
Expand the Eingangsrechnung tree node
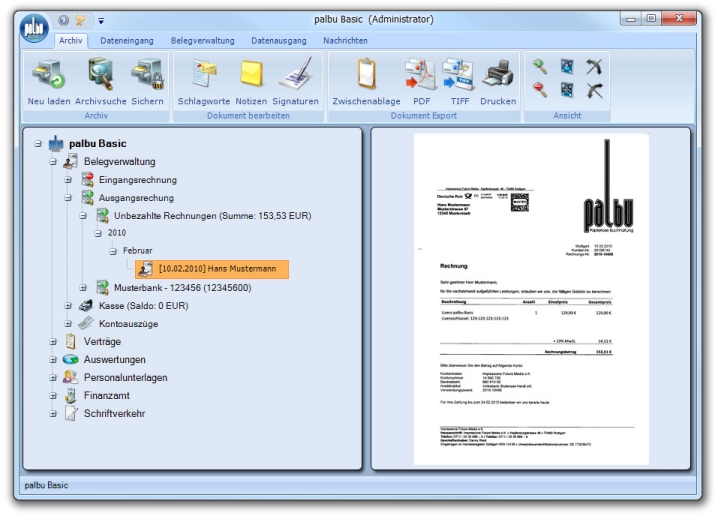69,180
